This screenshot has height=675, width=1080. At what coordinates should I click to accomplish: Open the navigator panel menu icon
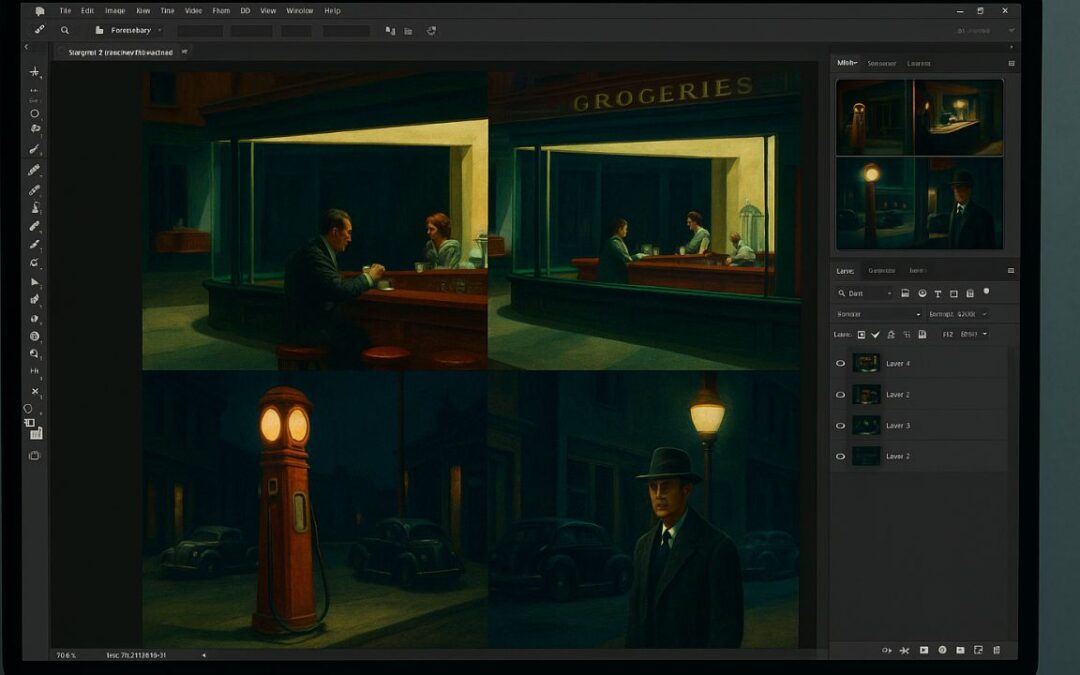coord(1011,63)
